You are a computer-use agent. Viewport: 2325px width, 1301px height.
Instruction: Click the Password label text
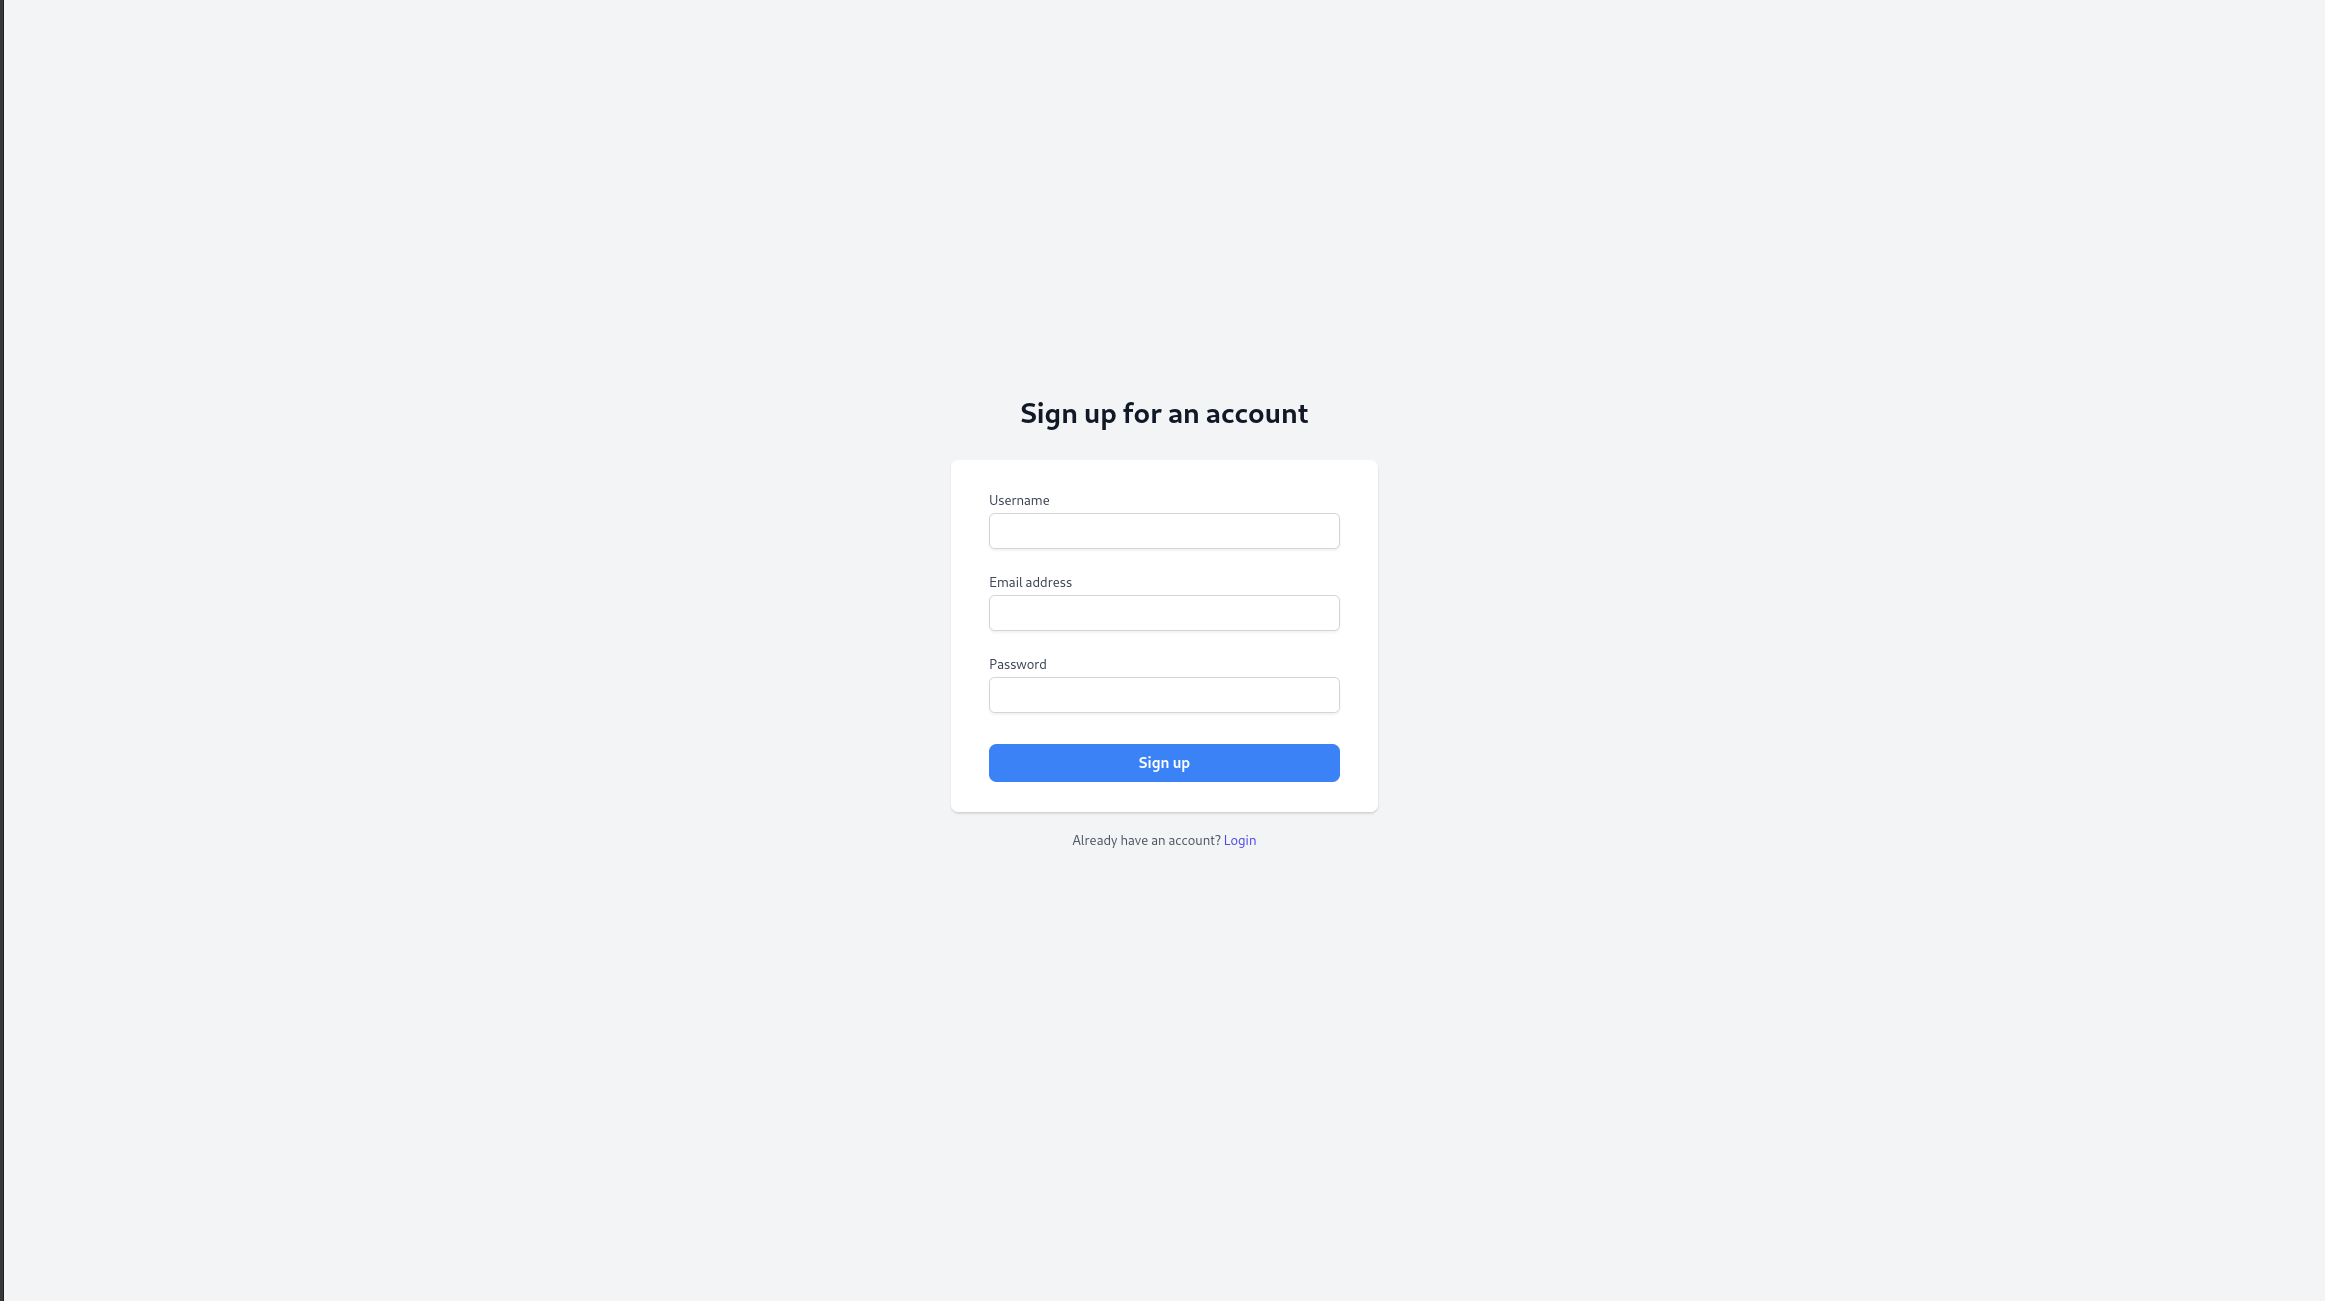click(x=1018, y=664)
